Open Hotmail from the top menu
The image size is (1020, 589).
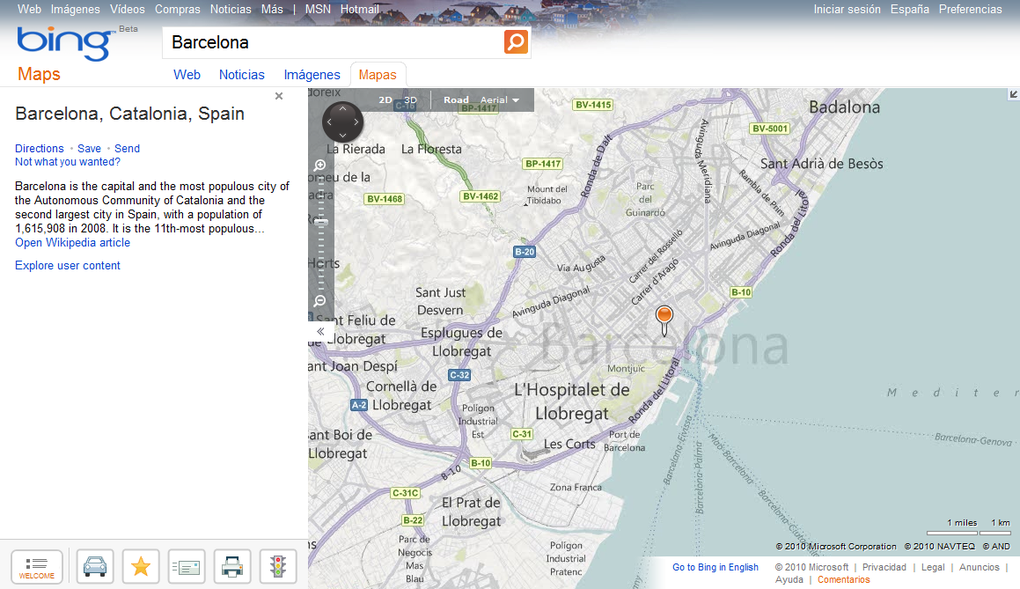(x=359, y=9)
